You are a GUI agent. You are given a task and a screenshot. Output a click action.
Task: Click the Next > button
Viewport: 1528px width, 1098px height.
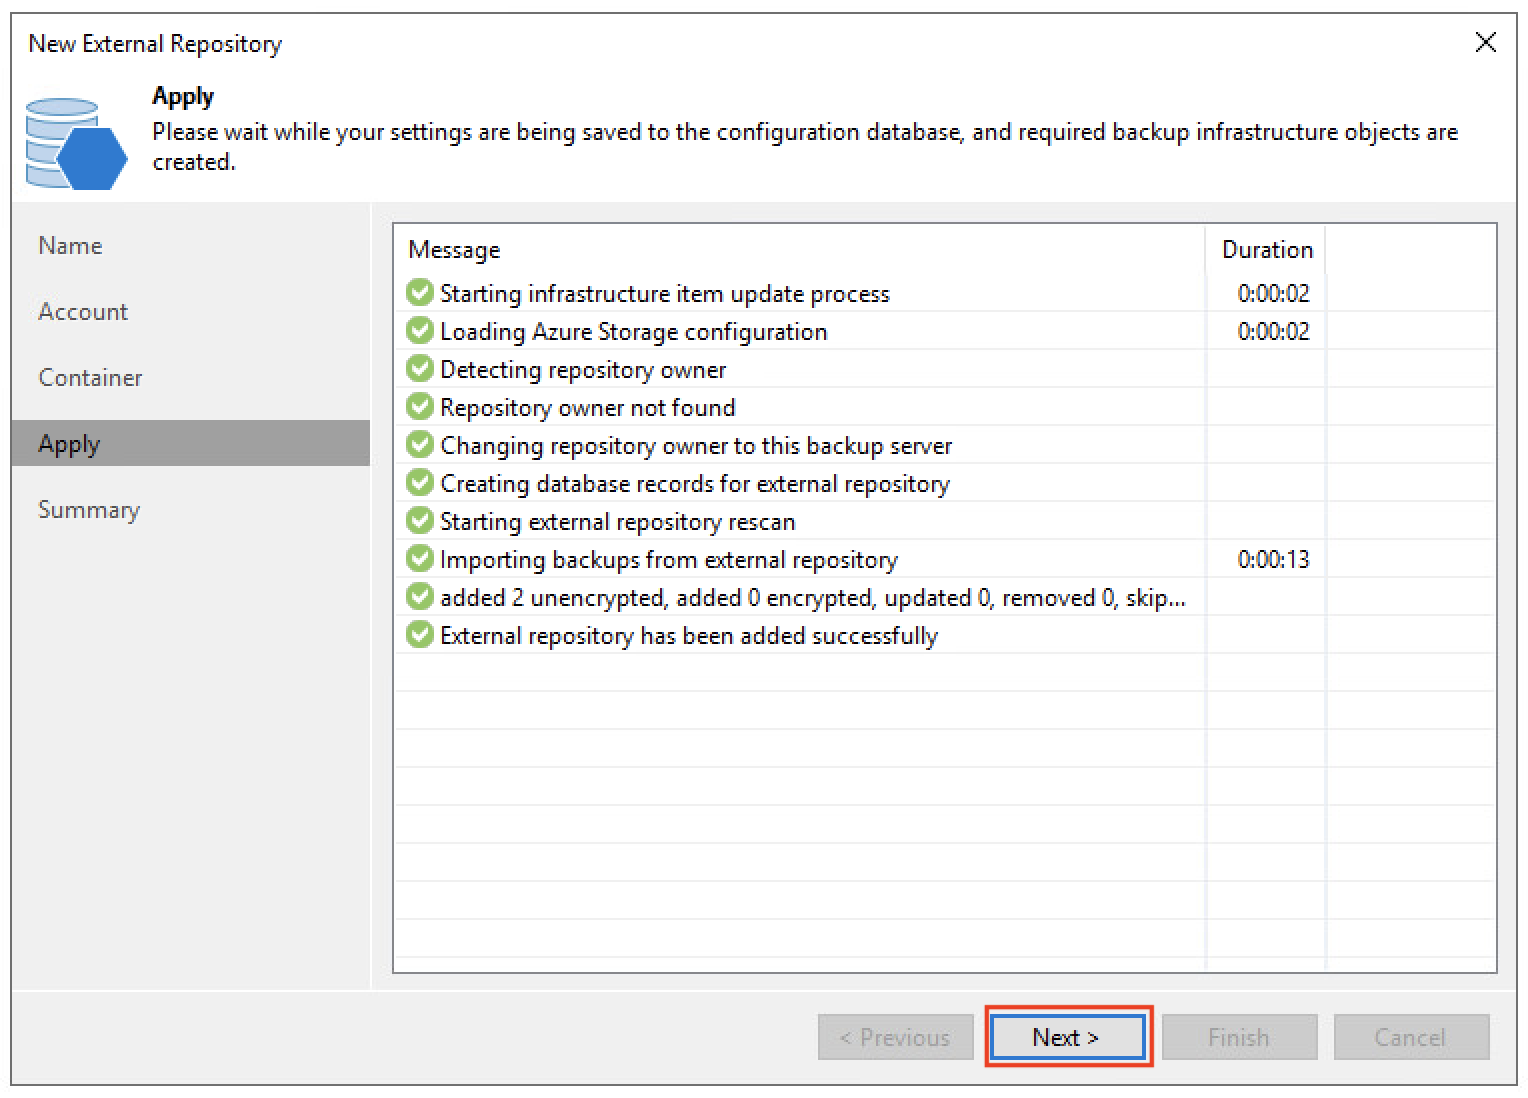[1067, 1037]
